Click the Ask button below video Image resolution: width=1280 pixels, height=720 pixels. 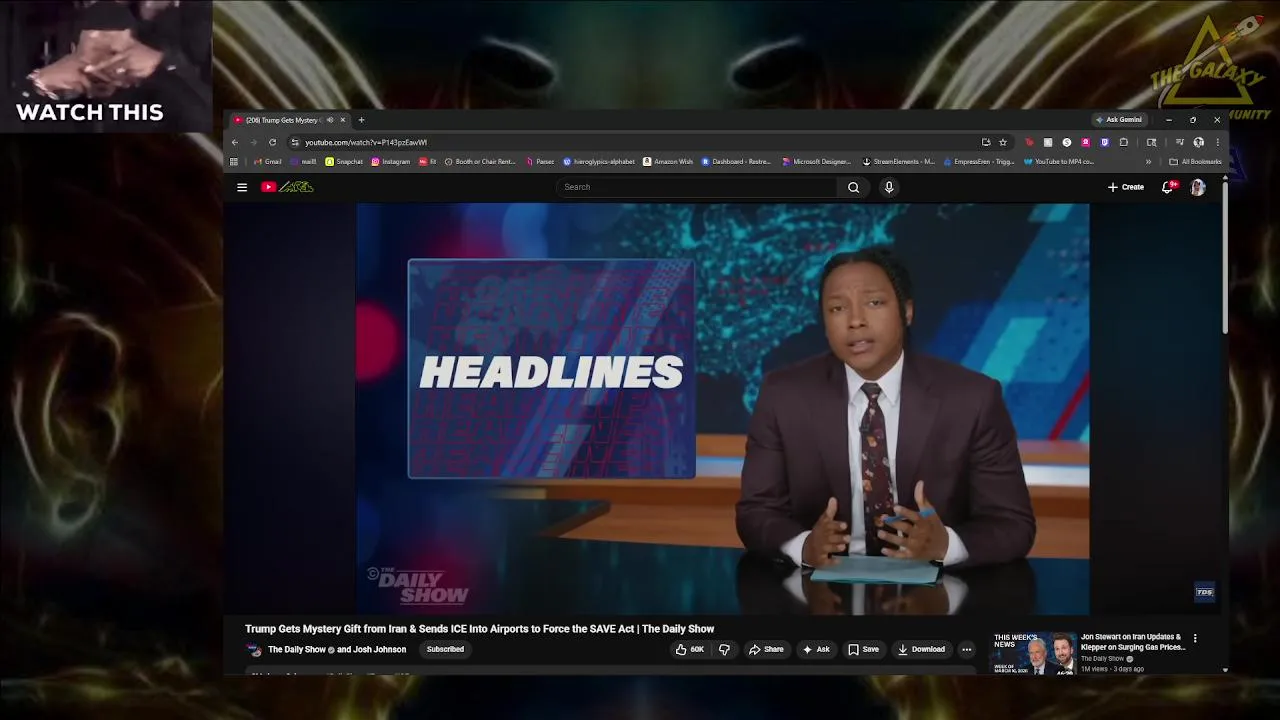click(816, 649)
